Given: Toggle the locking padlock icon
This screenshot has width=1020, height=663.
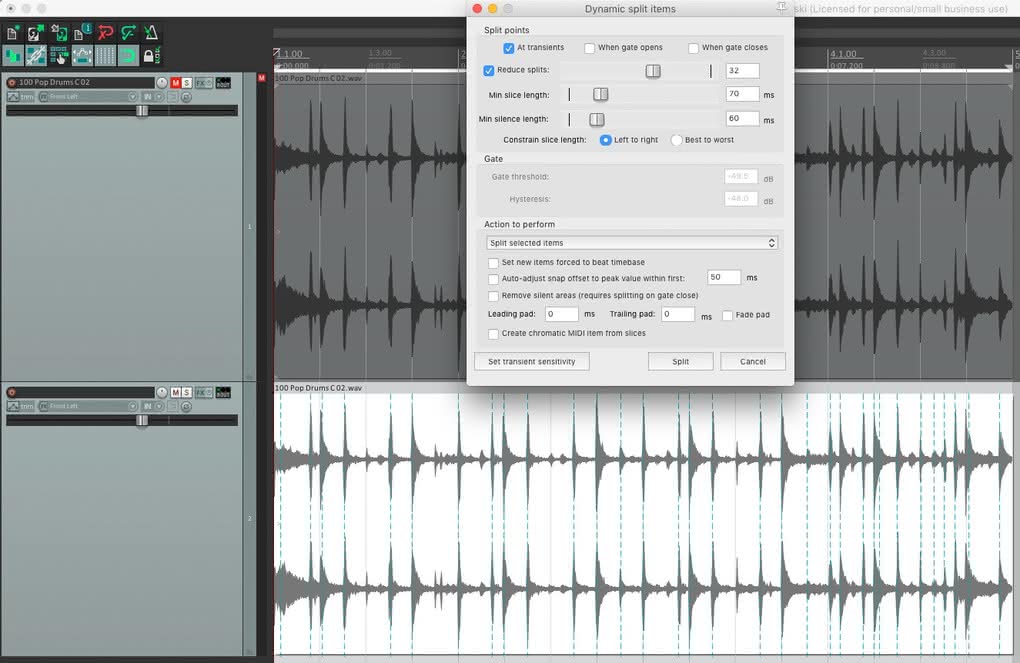Looking at the screenshot, I should pos(151,56).
